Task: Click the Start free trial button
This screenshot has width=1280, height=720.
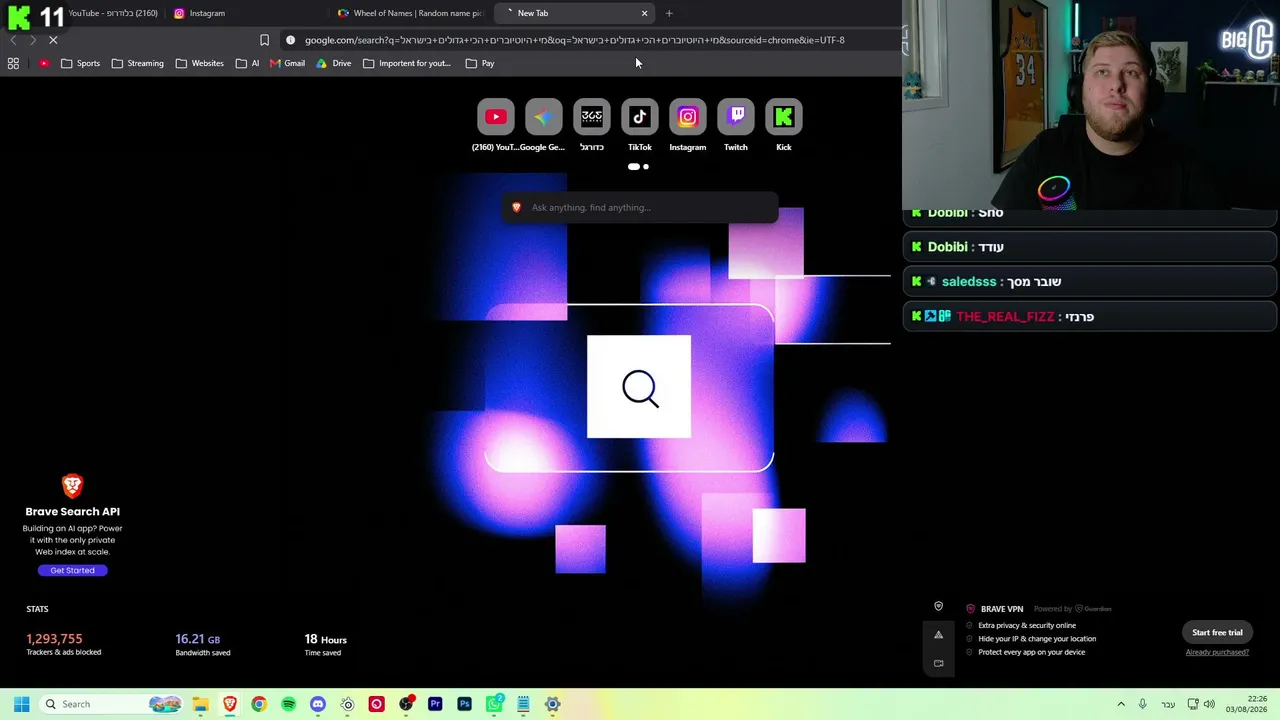Action: tap(1217, 632)
